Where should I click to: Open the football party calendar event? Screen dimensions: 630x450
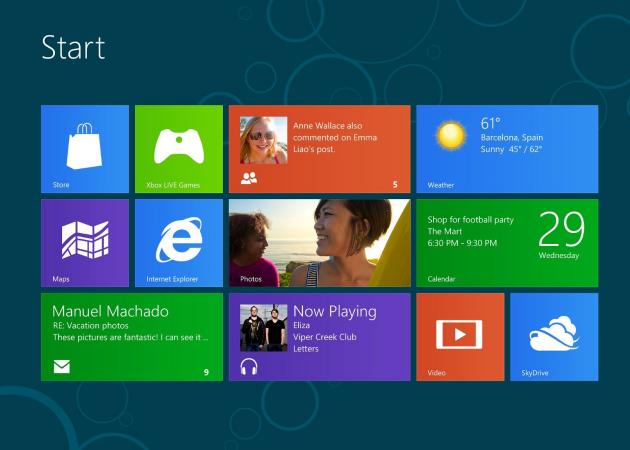[x=470, y=231]
